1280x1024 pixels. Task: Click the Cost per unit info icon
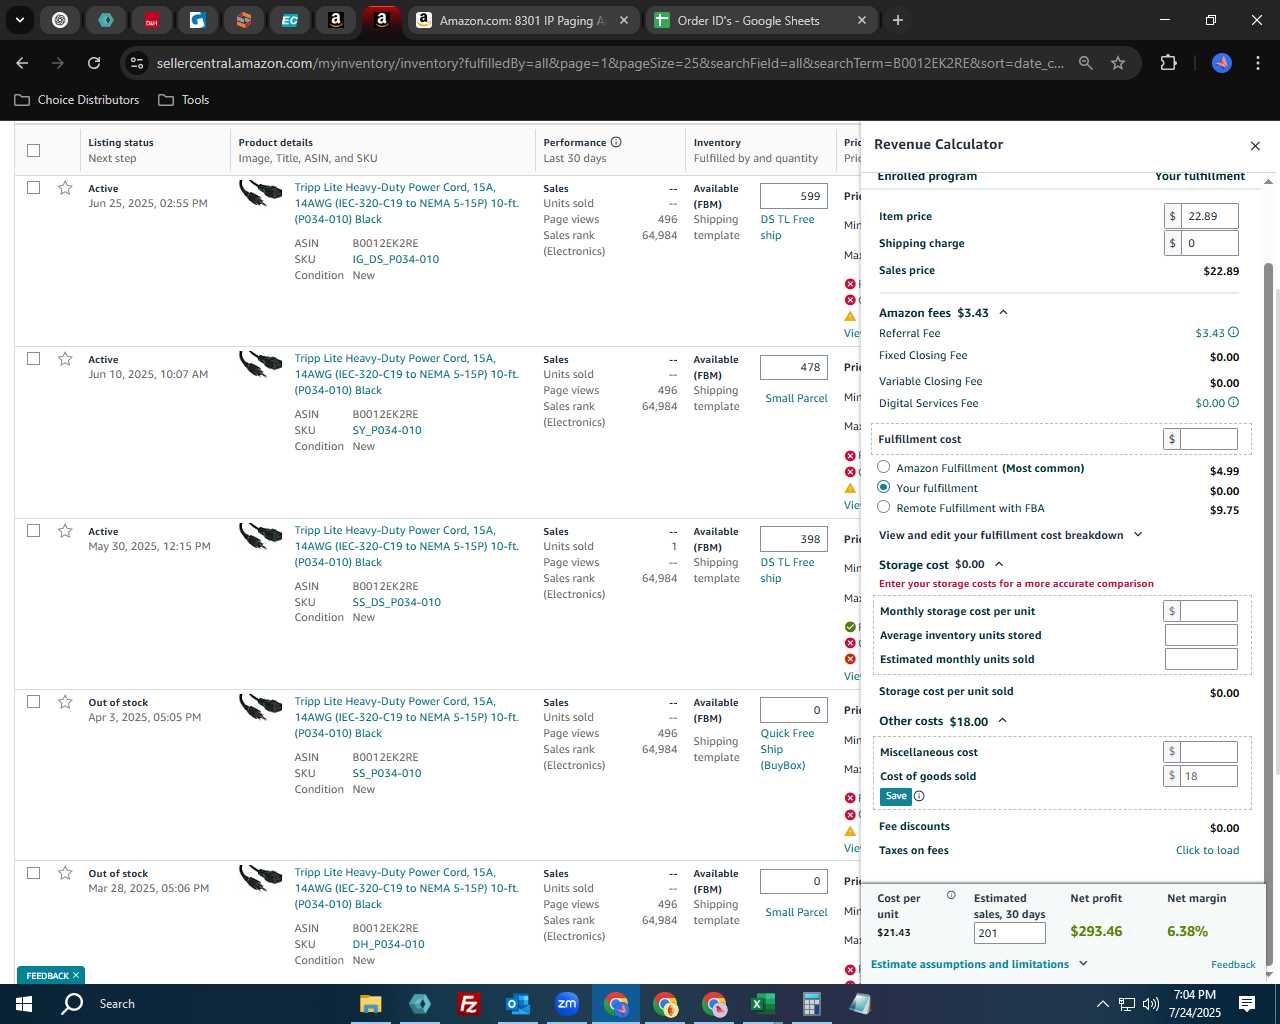pos(951,895)
